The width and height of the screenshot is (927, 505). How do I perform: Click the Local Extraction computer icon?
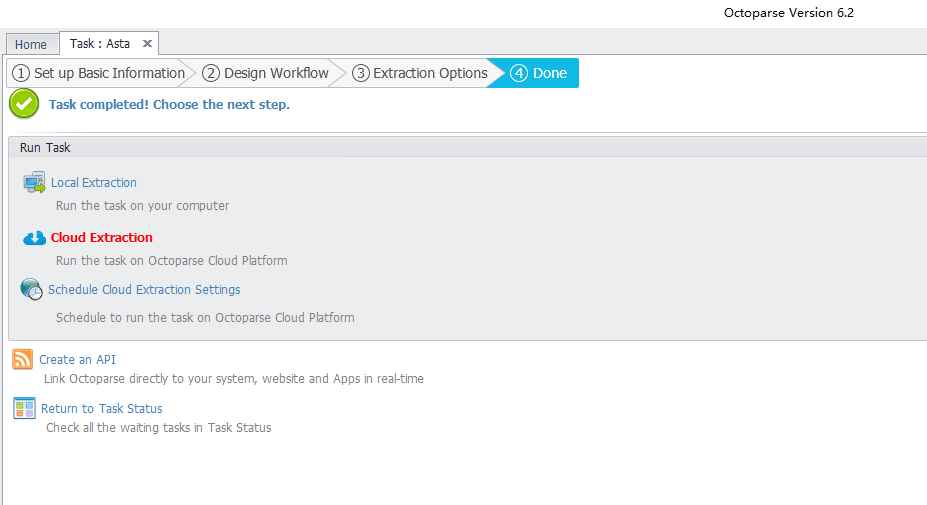34,183
